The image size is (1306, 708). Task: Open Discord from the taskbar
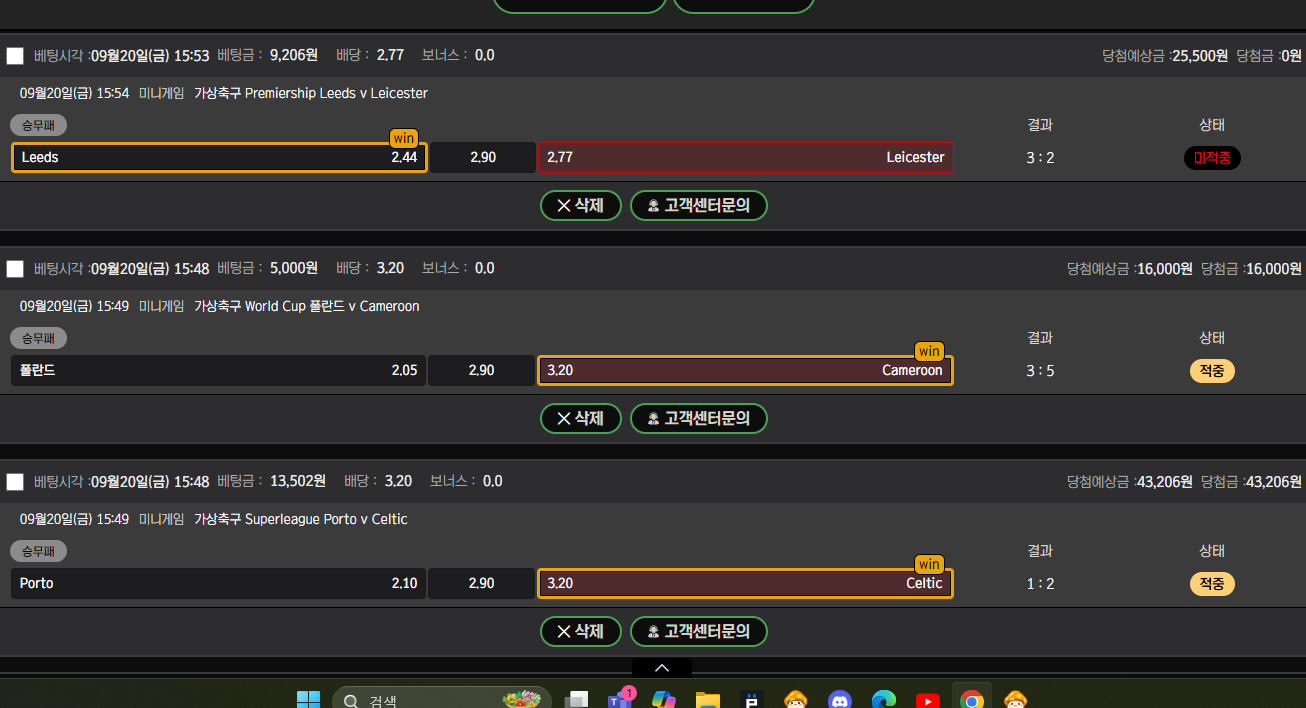[840, 700]
